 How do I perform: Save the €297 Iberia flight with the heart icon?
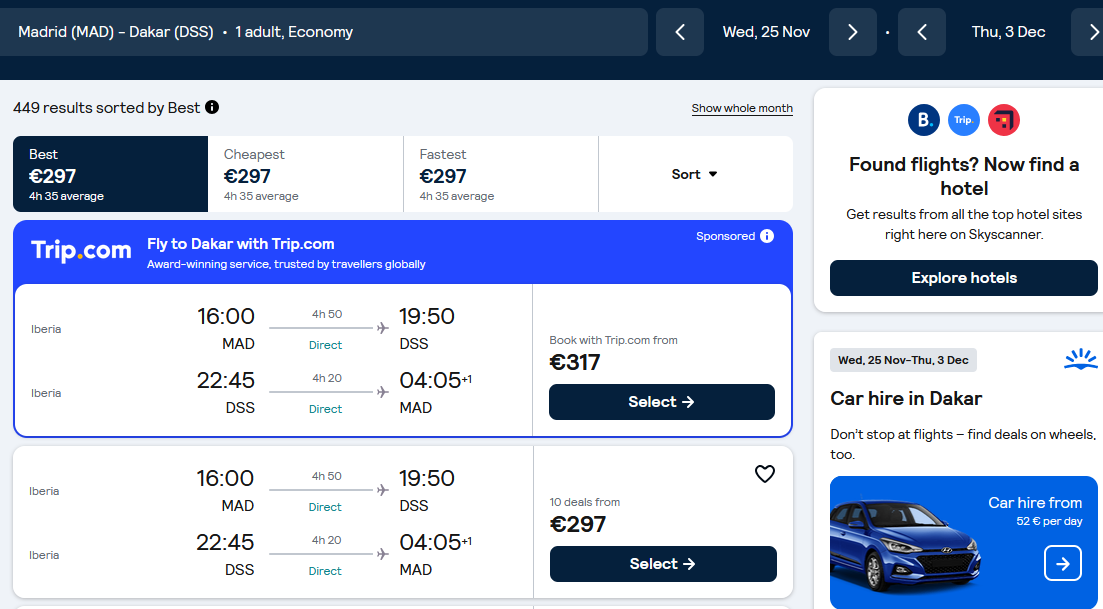point(765,474)
